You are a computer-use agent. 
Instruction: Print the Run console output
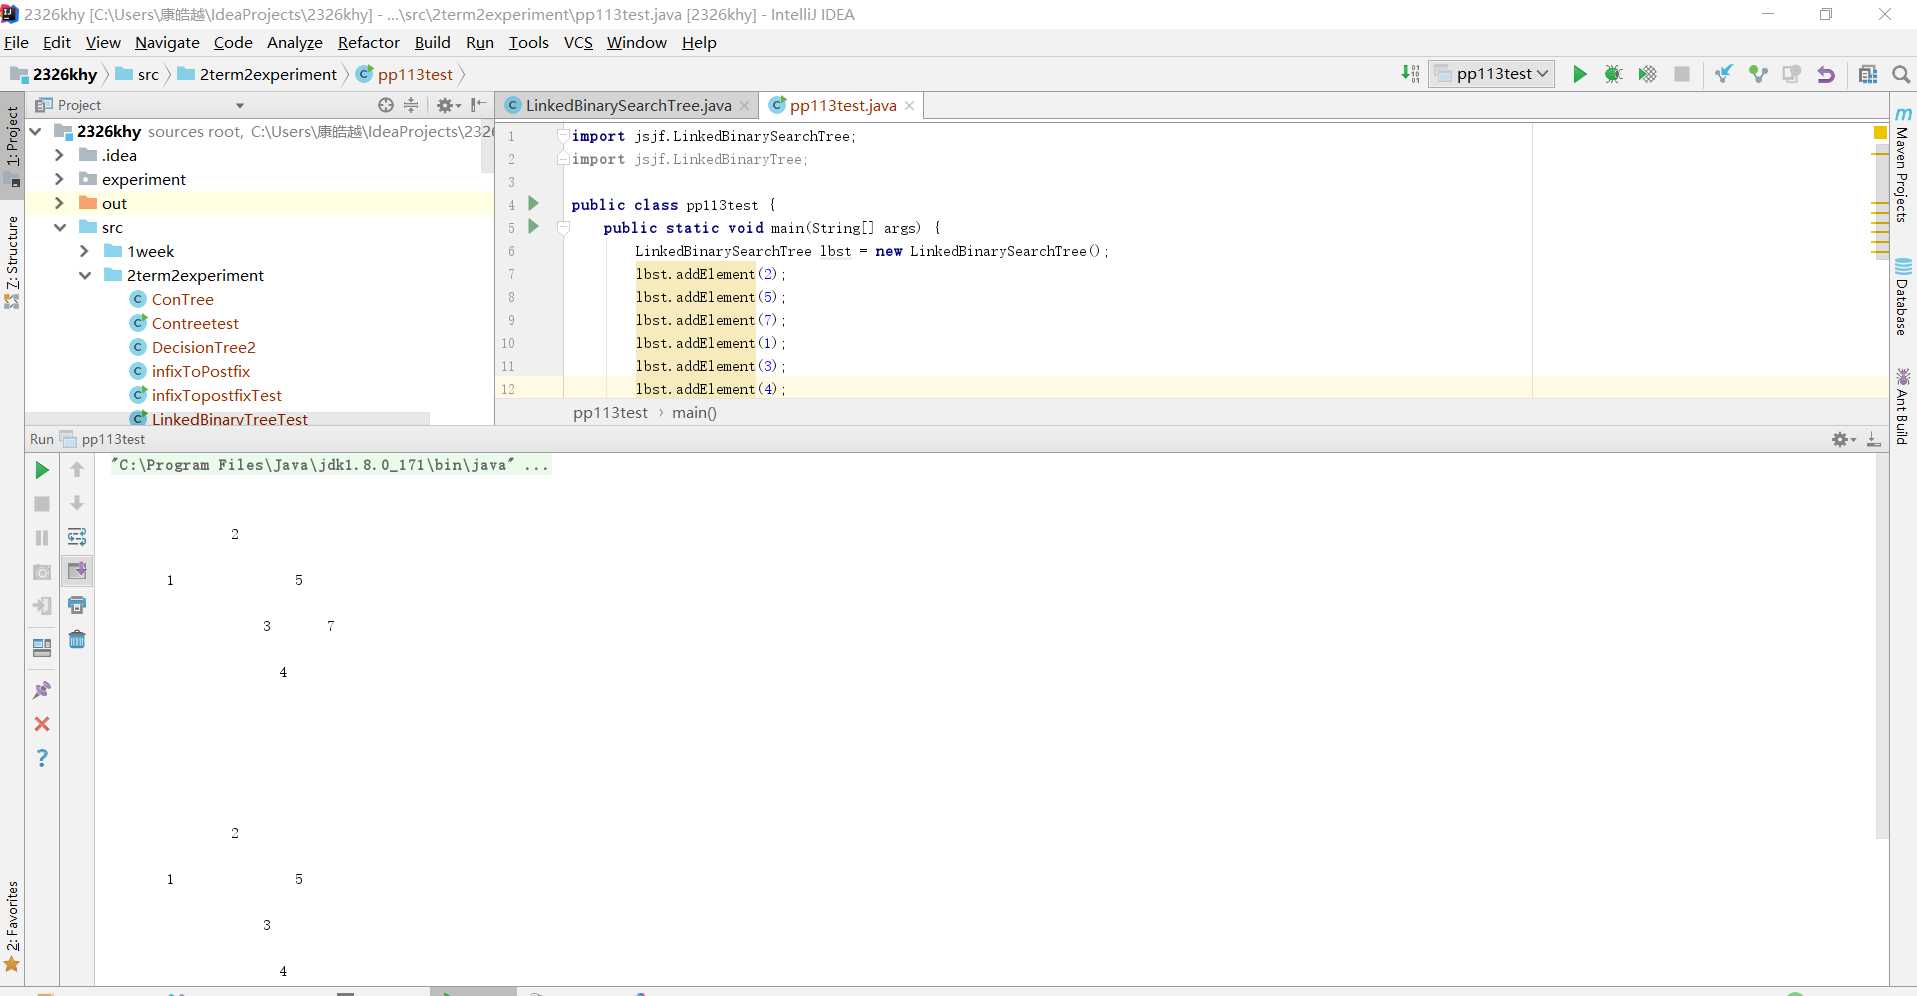click(77, 605)
